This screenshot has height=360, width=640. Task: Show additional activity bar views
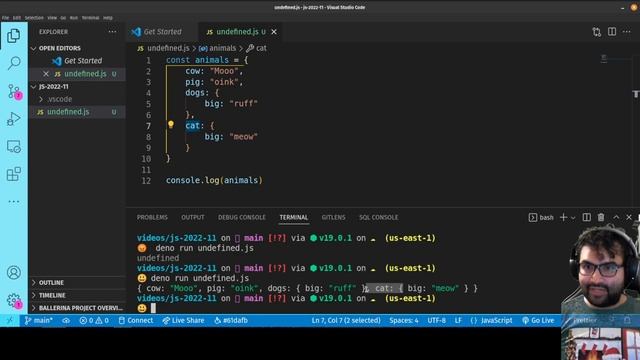(13, 202)
